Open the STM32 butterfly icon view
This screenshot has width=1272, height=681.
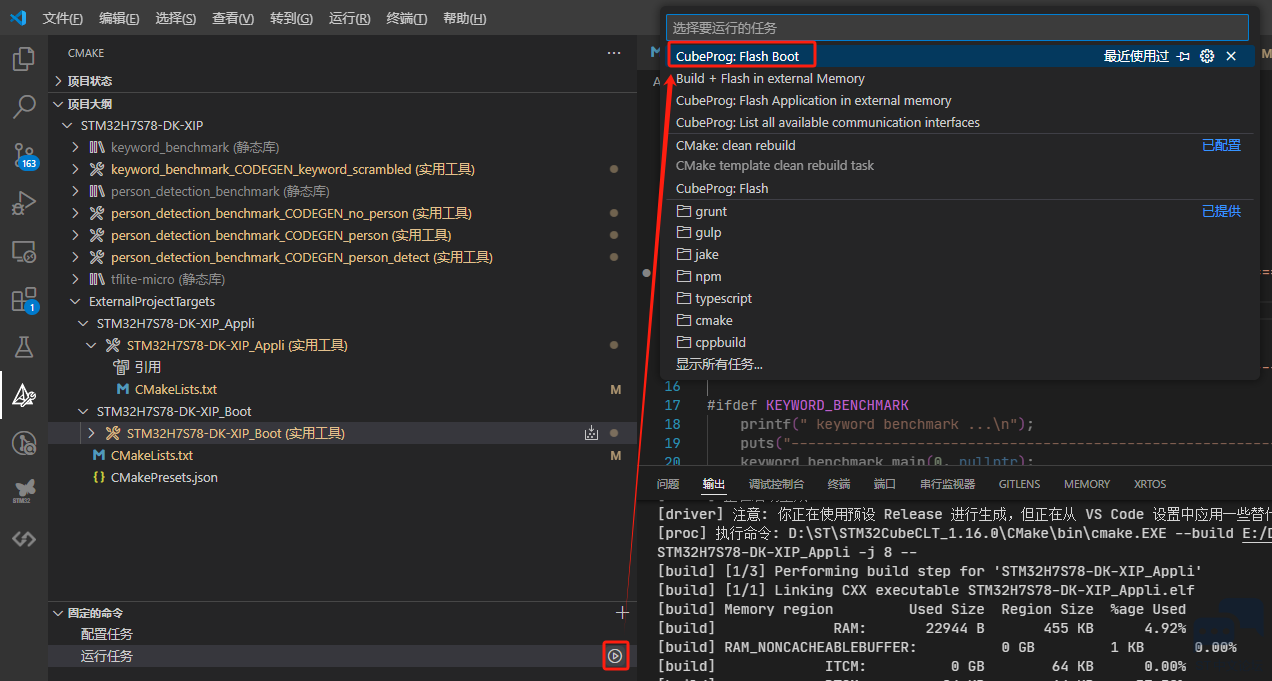pyautogui.click(x=23, y=491)
